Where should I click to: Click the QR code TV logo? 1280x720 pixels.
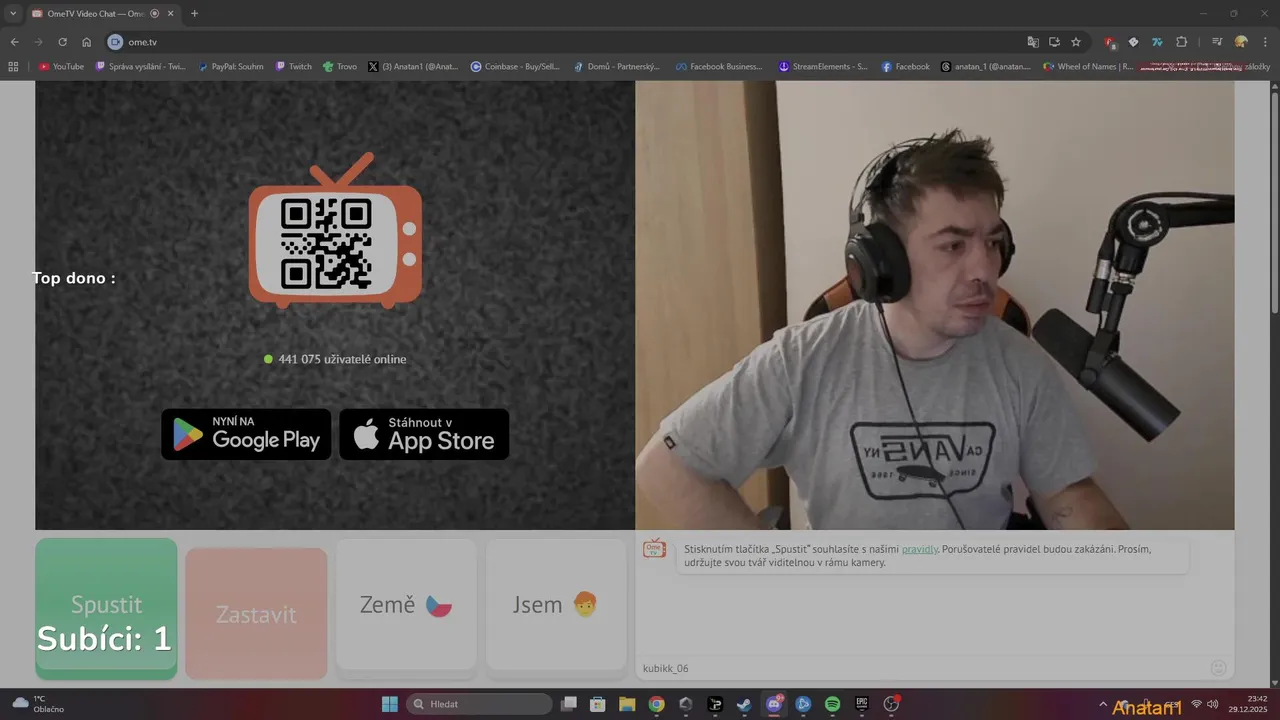pyautogui.click(x=335, y=231)
